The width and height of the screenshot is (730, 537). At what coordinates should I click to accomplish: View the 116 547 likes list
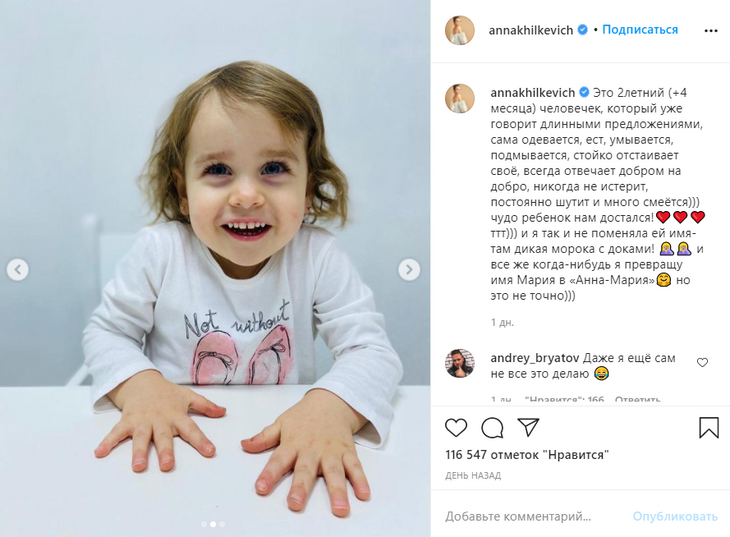pos(527,455)
